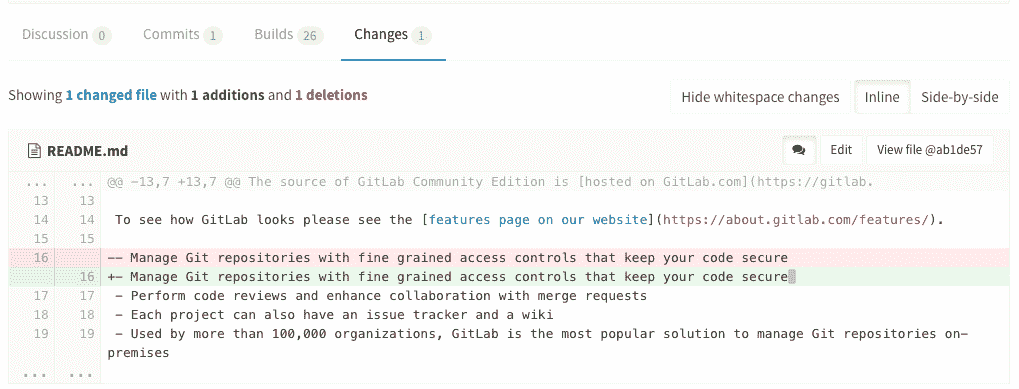Click the README.md file document icon
1019x389 pixels.
click(x=34, y=151)
